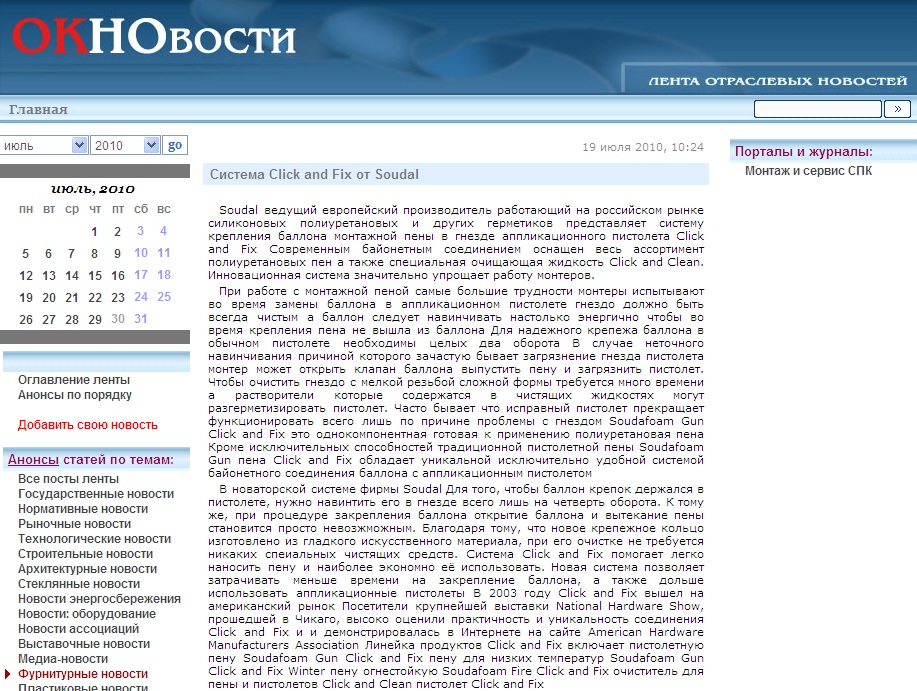Viewport: 917px width, 691px height.
Task: Select calendar day 7
Action: coord(71,254)
